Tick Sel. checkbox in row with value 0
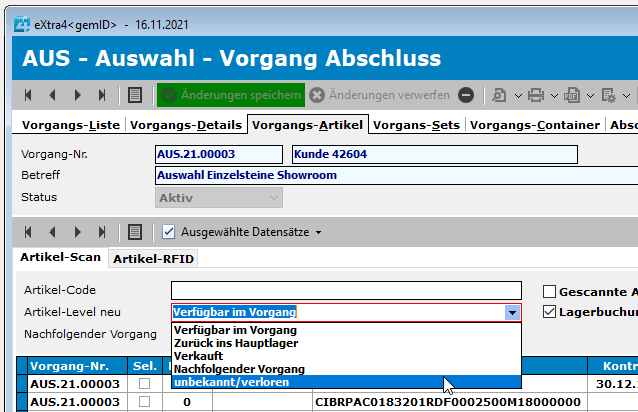This screenshot has height=412, width=638. [x=144, y=402]
